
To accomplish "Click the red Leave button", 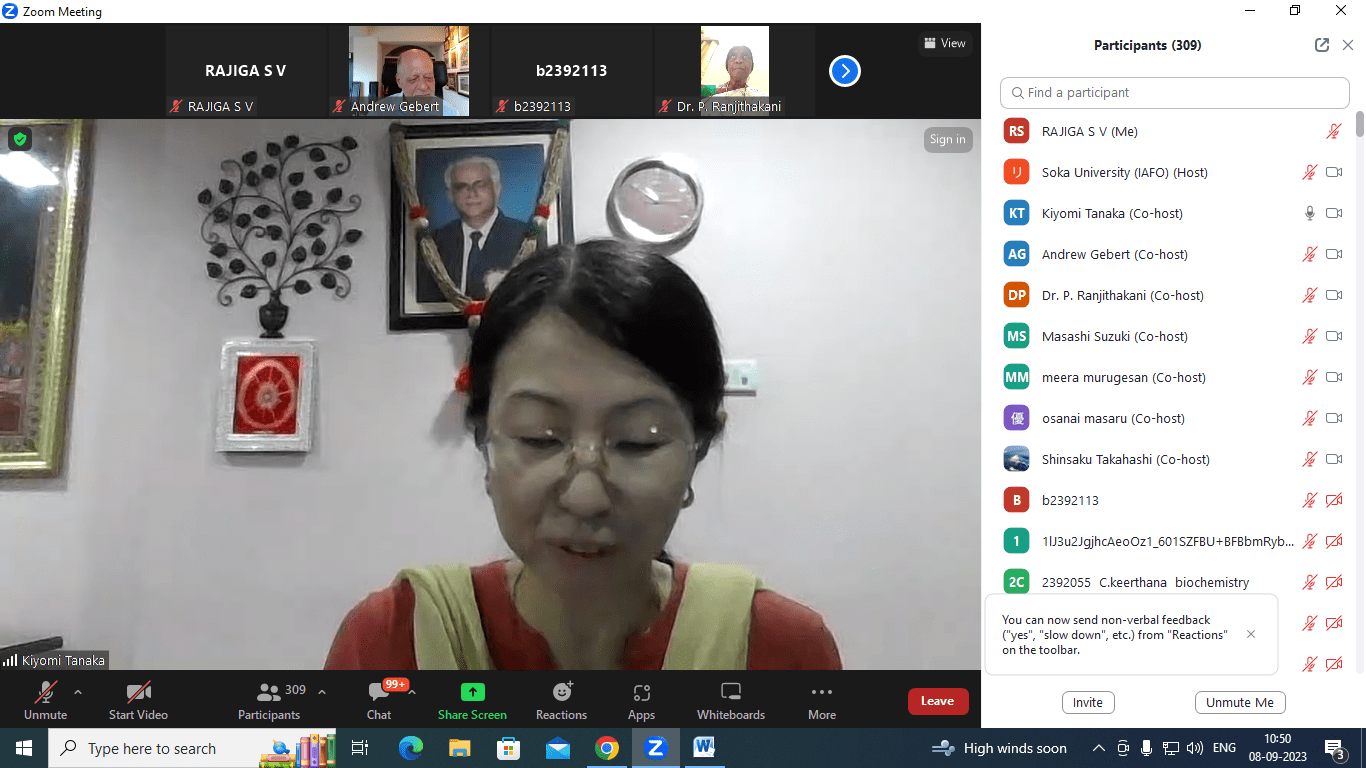I will coord(937,701).
